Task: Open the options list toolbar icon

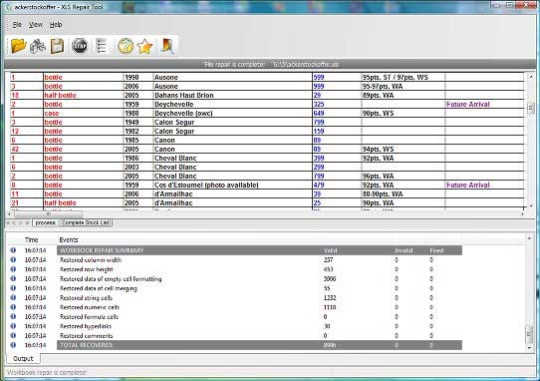Action: coord(102,46)
